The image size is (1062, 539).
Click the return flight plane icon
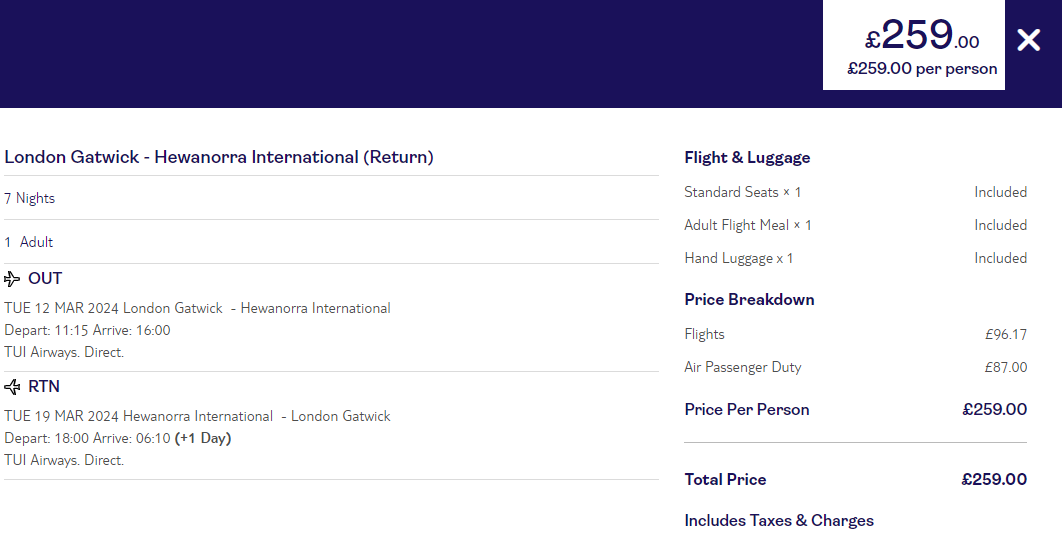(12, 387)
